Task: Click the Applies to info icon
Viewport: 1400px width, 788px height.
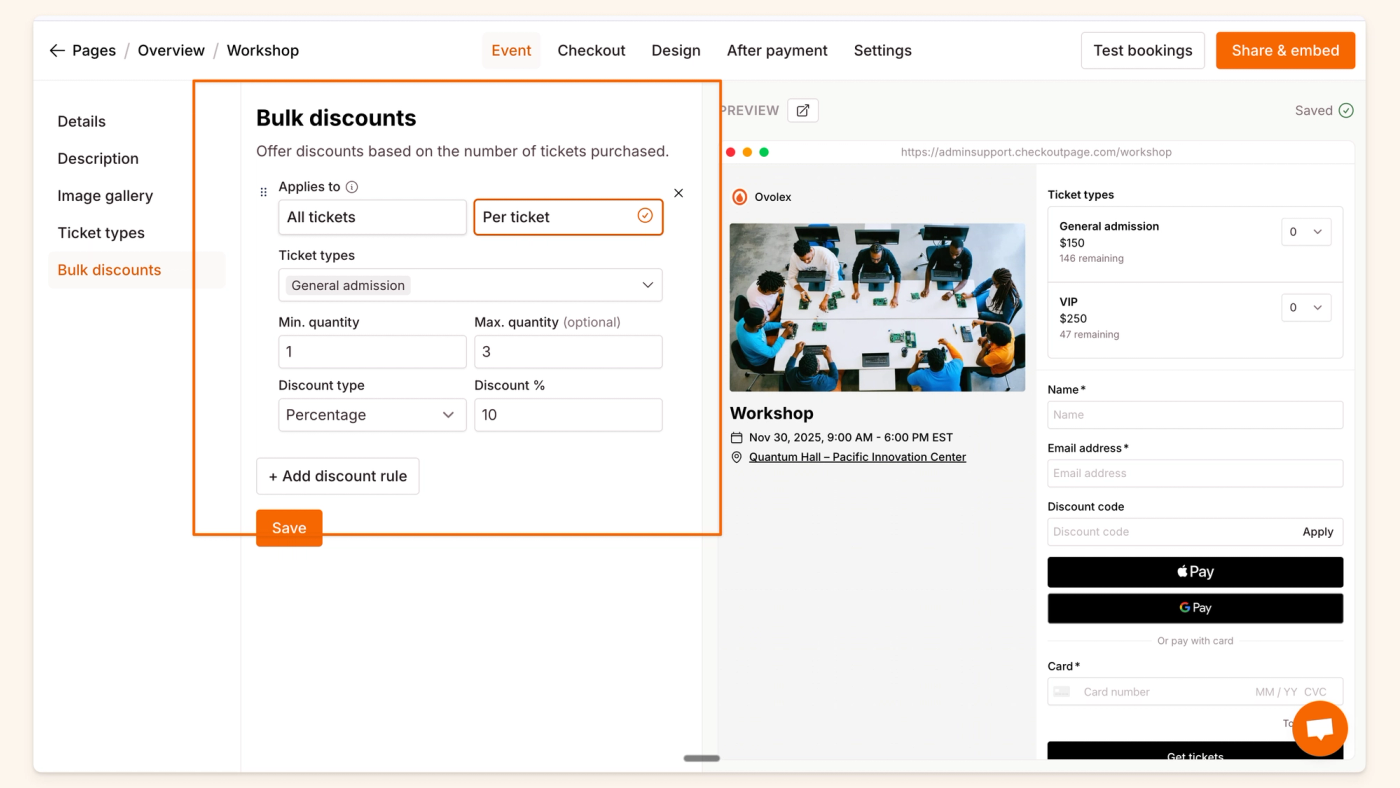Action: click(352, 187)
